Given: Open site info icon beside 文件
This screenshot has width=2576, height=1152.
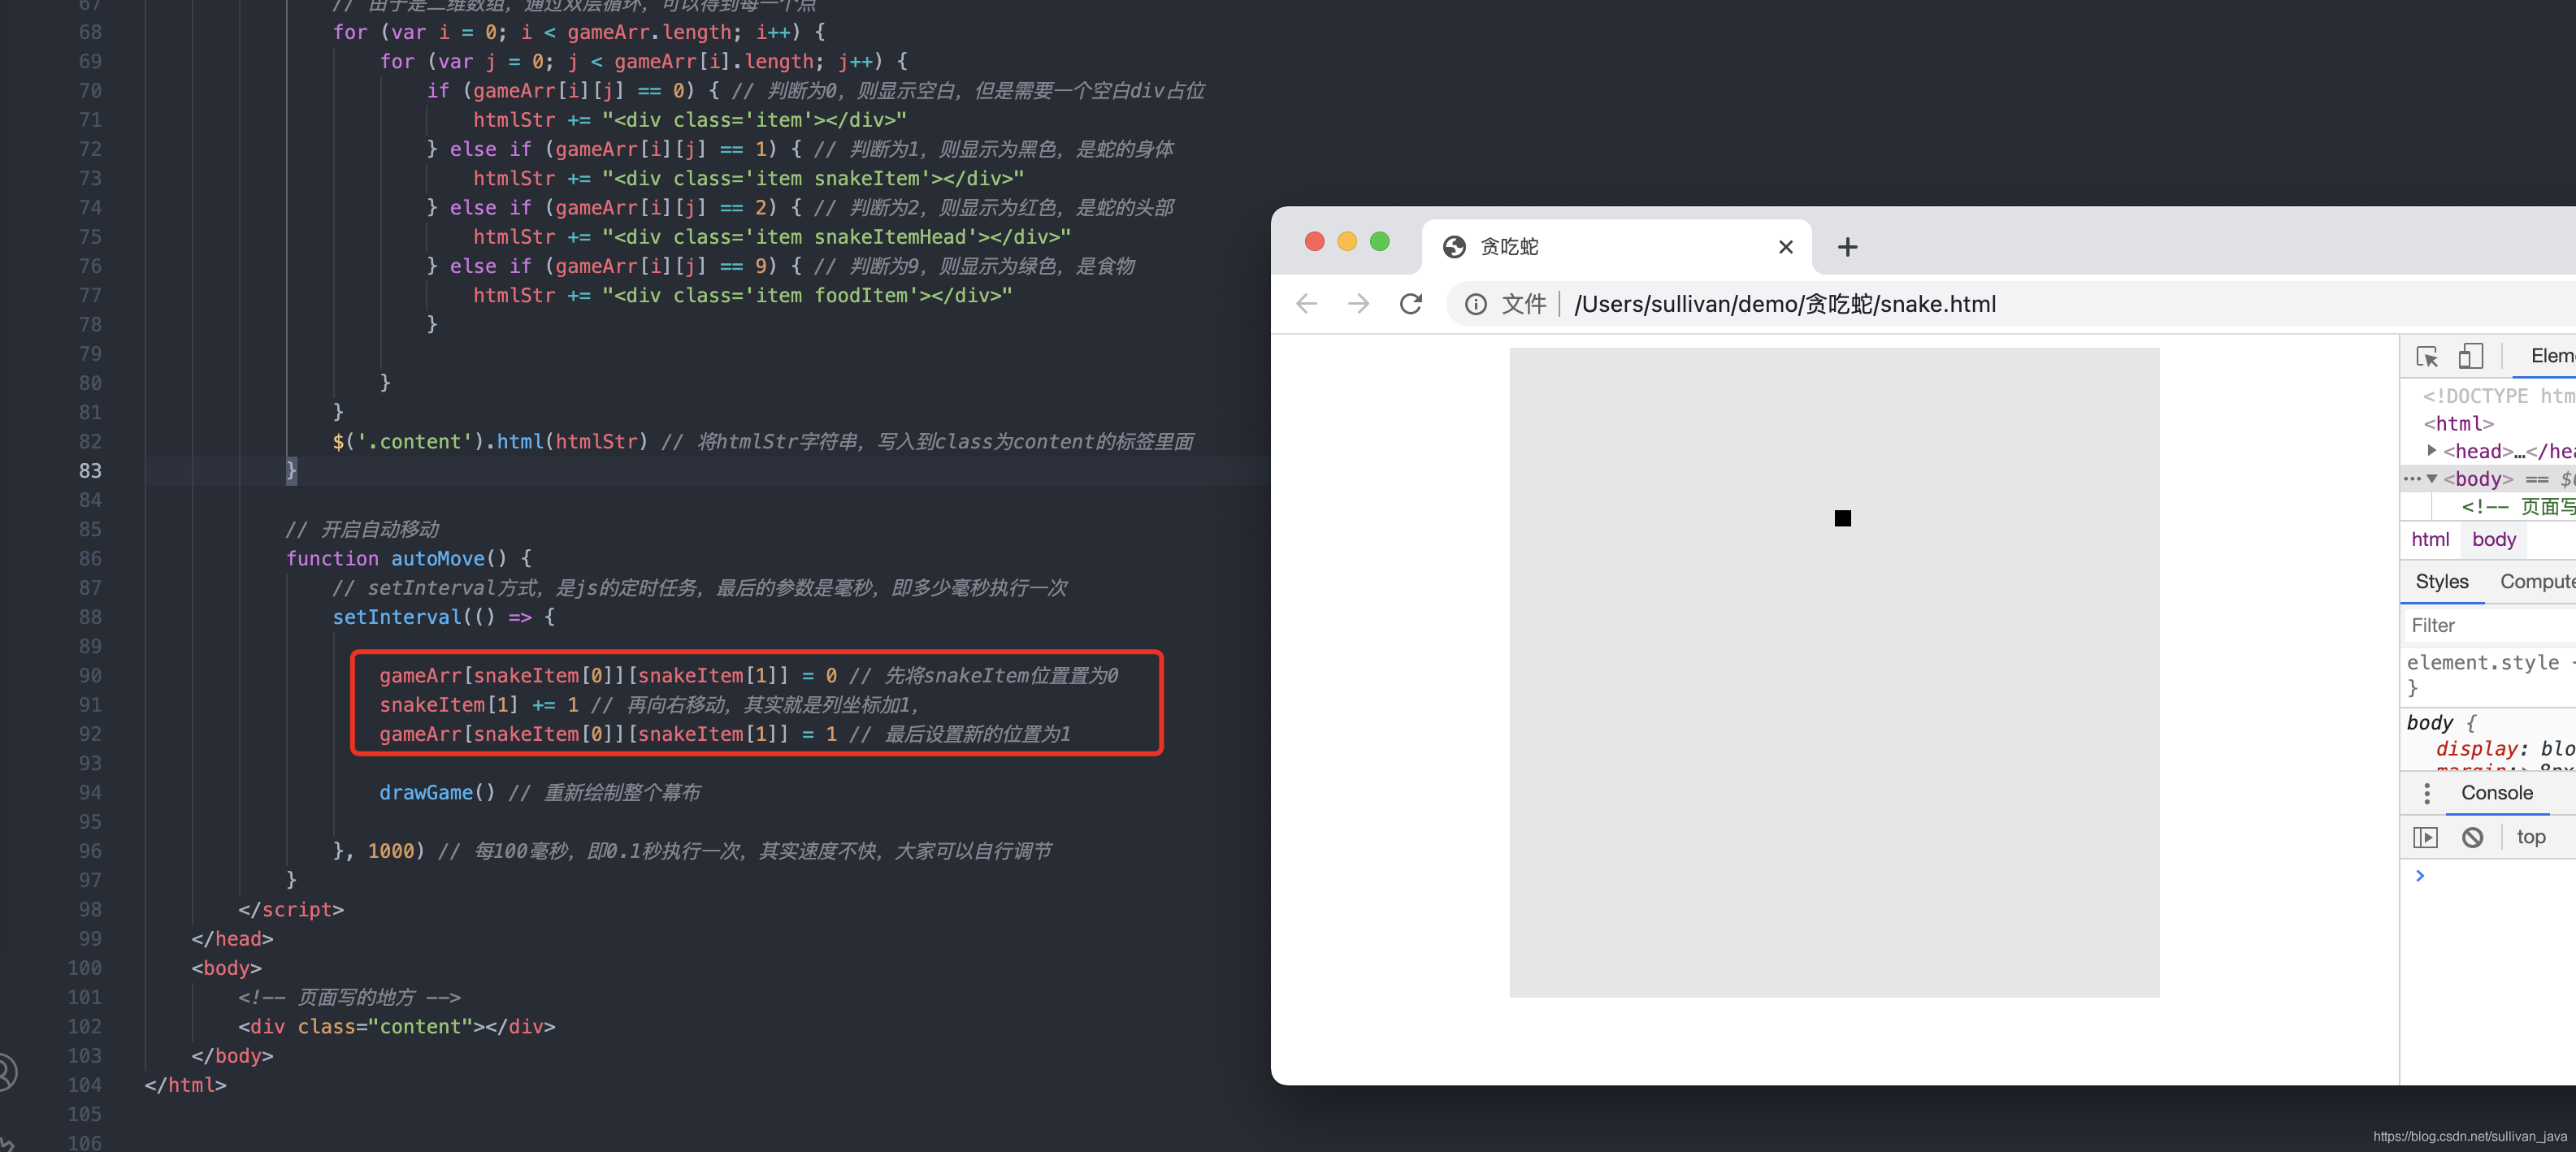Looking at the screenshot, I should (1476, 304).
